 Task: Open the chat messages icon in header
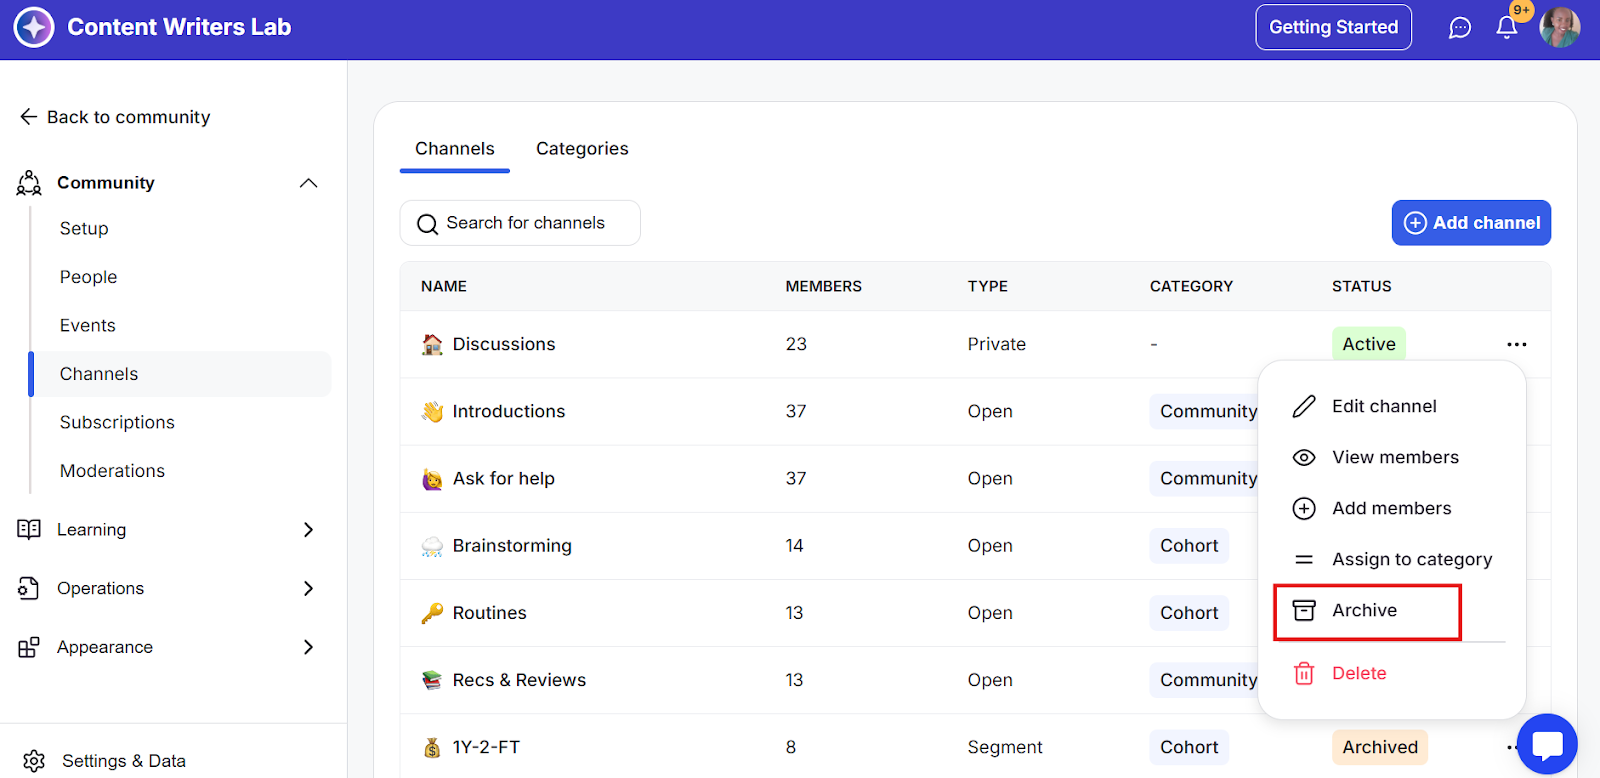click(x=1460, y=28)
